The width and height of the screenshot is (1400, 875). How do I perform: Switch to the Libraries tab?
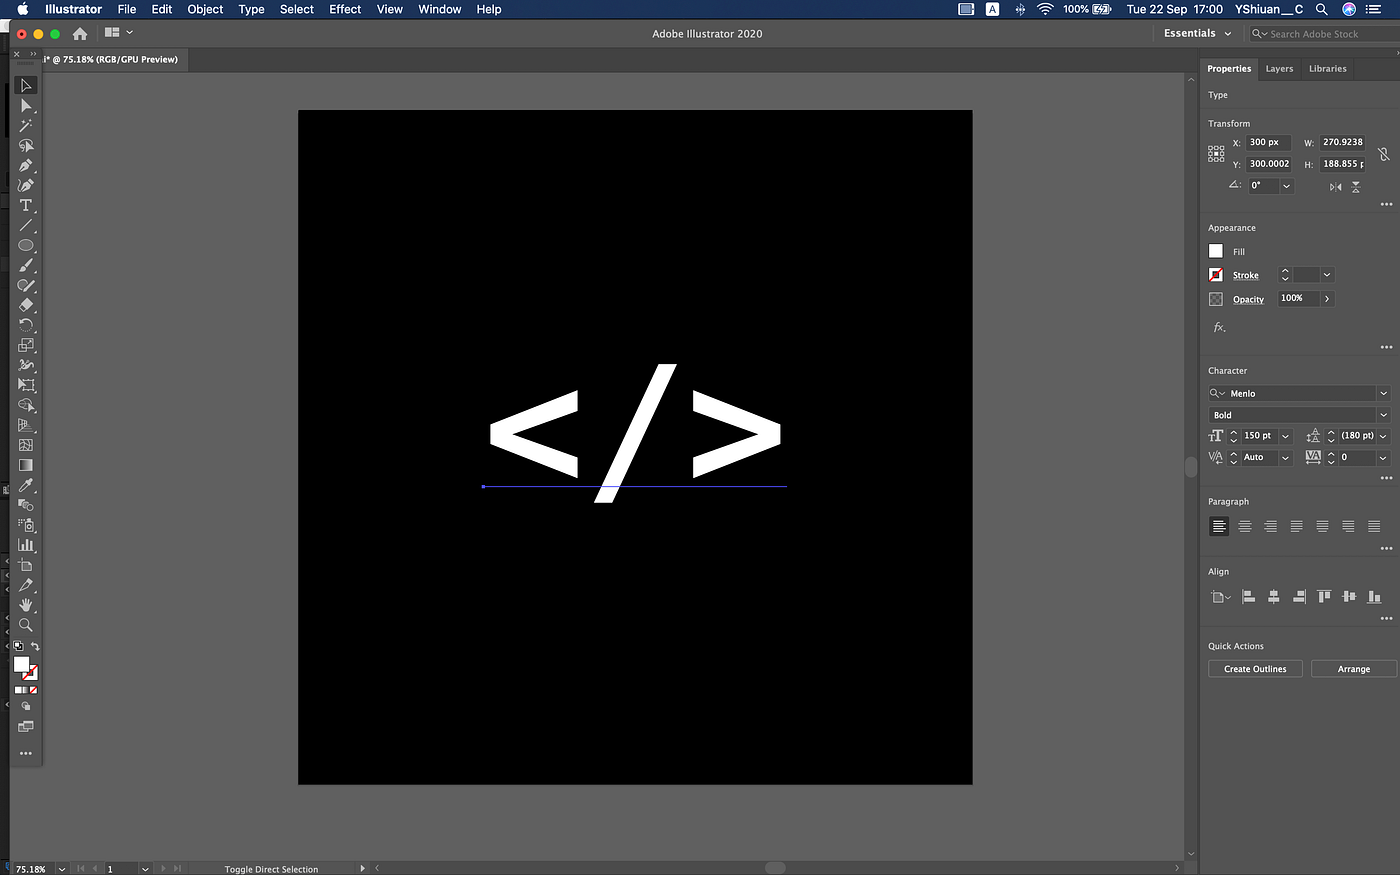[1327, 69]
